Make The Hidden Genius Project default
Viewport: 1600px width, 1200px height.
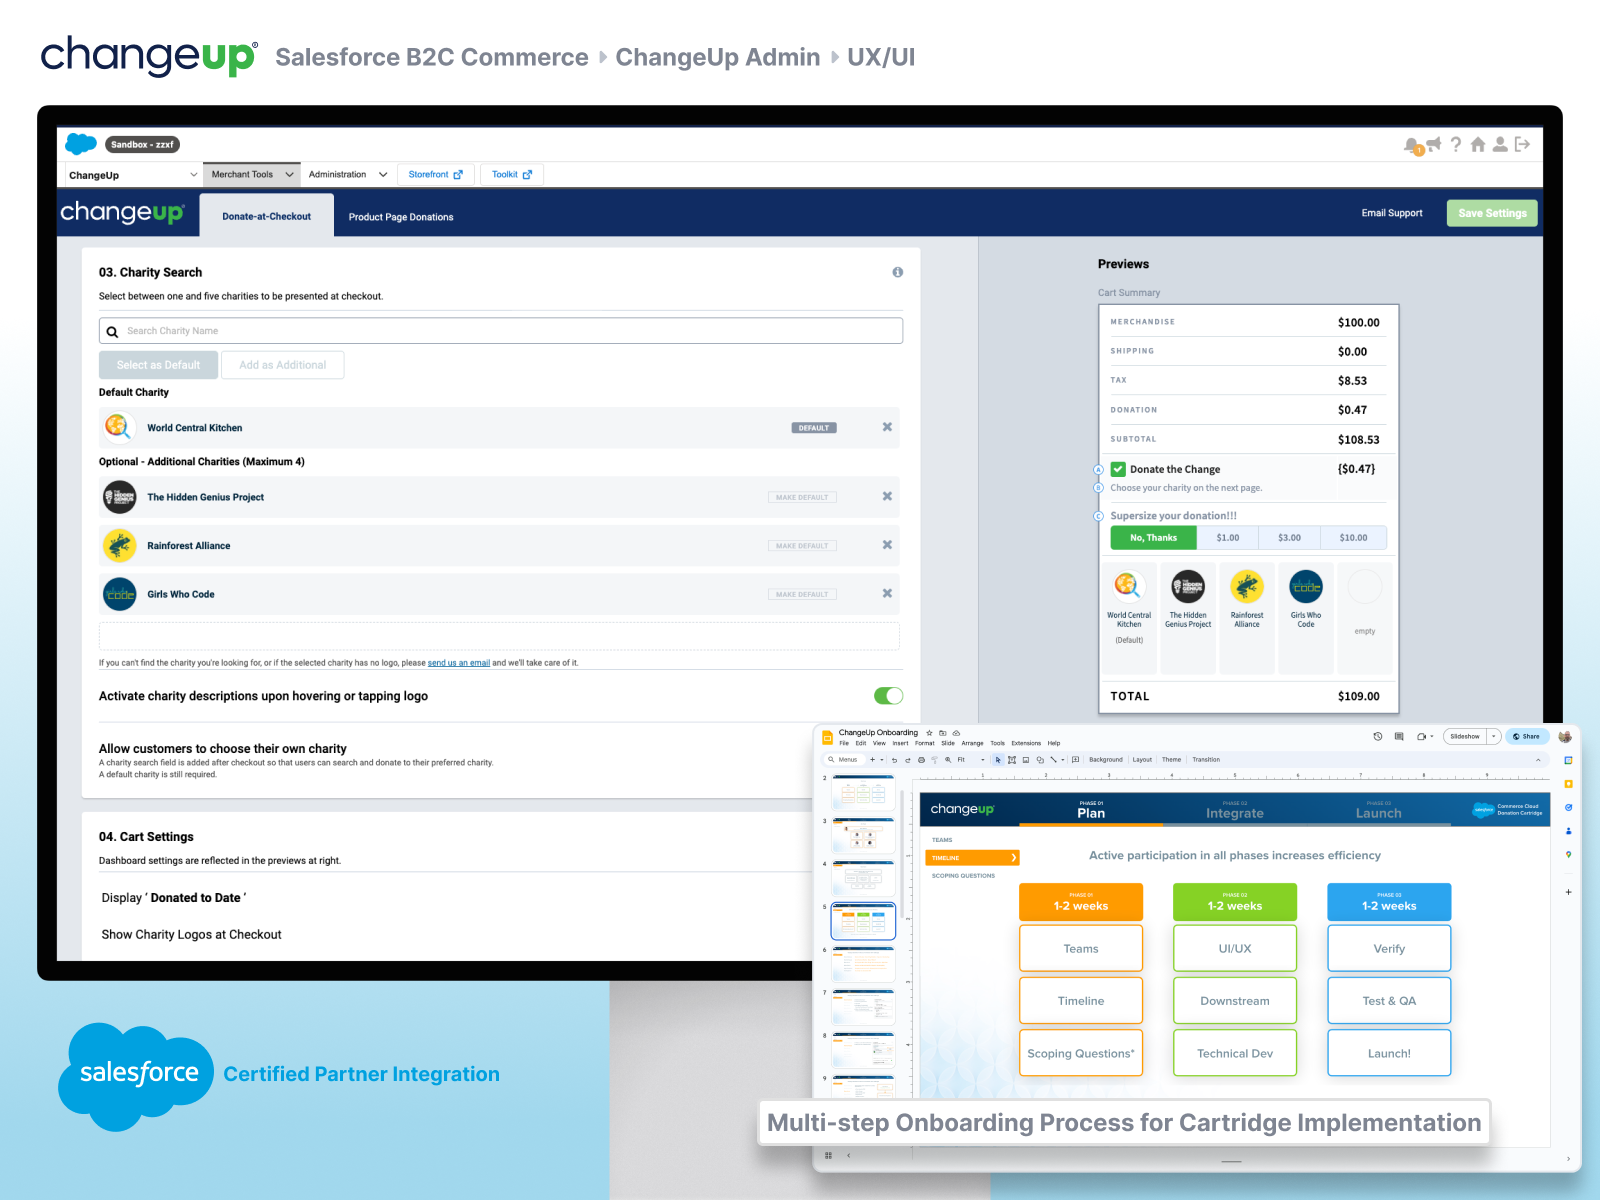coord(802,497)
